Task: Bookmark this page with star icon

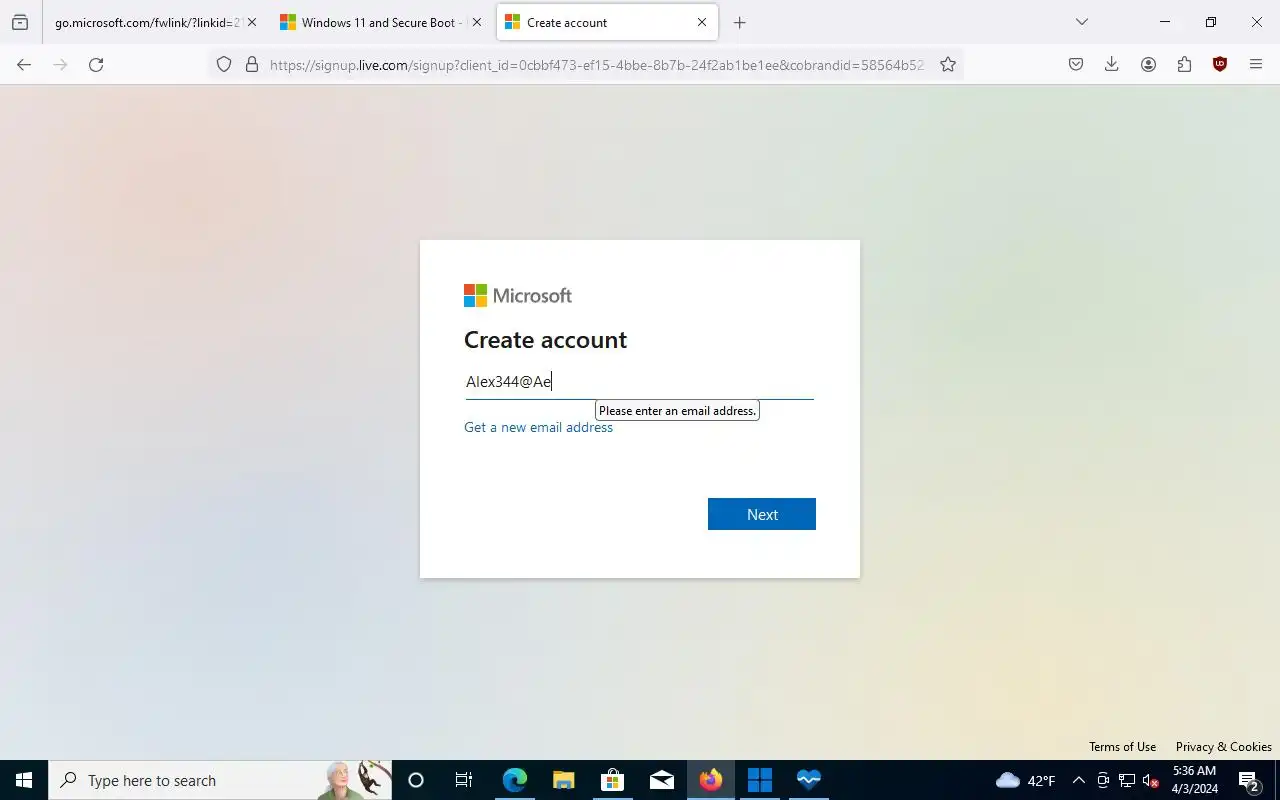Action: pos(948,64)
